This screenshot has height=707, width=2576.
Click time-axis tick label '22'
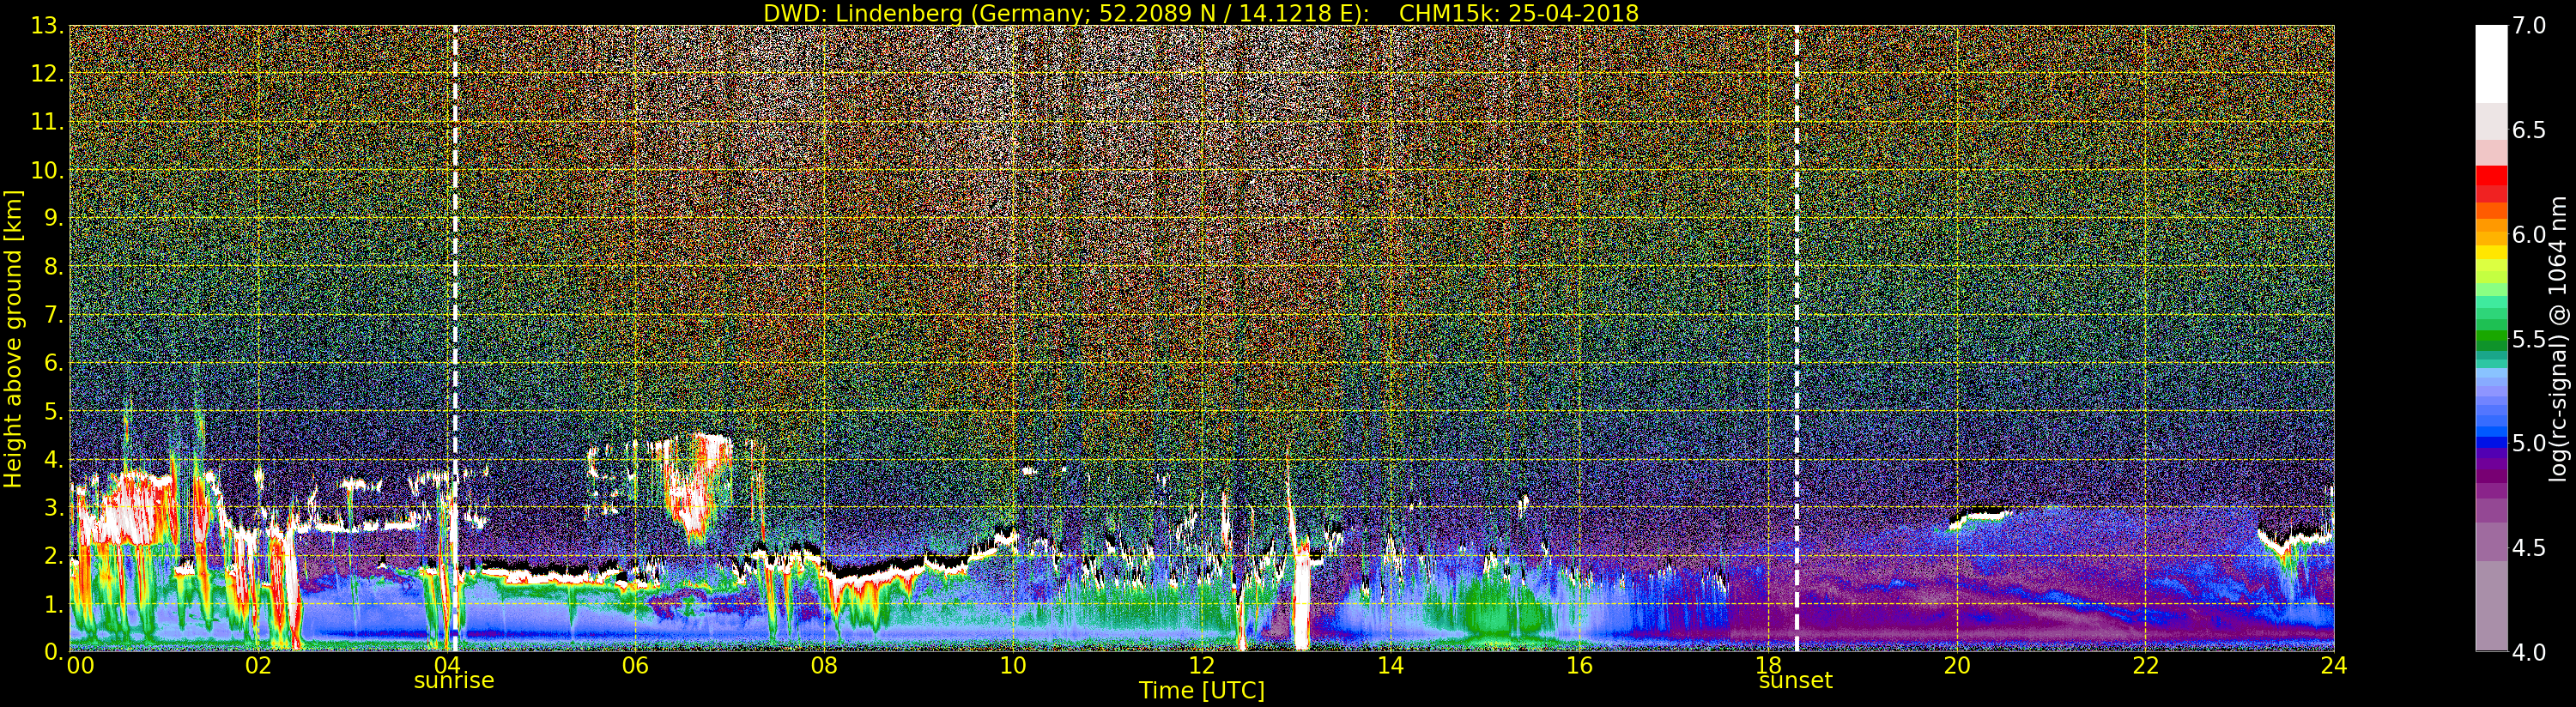coord(2146,665)
